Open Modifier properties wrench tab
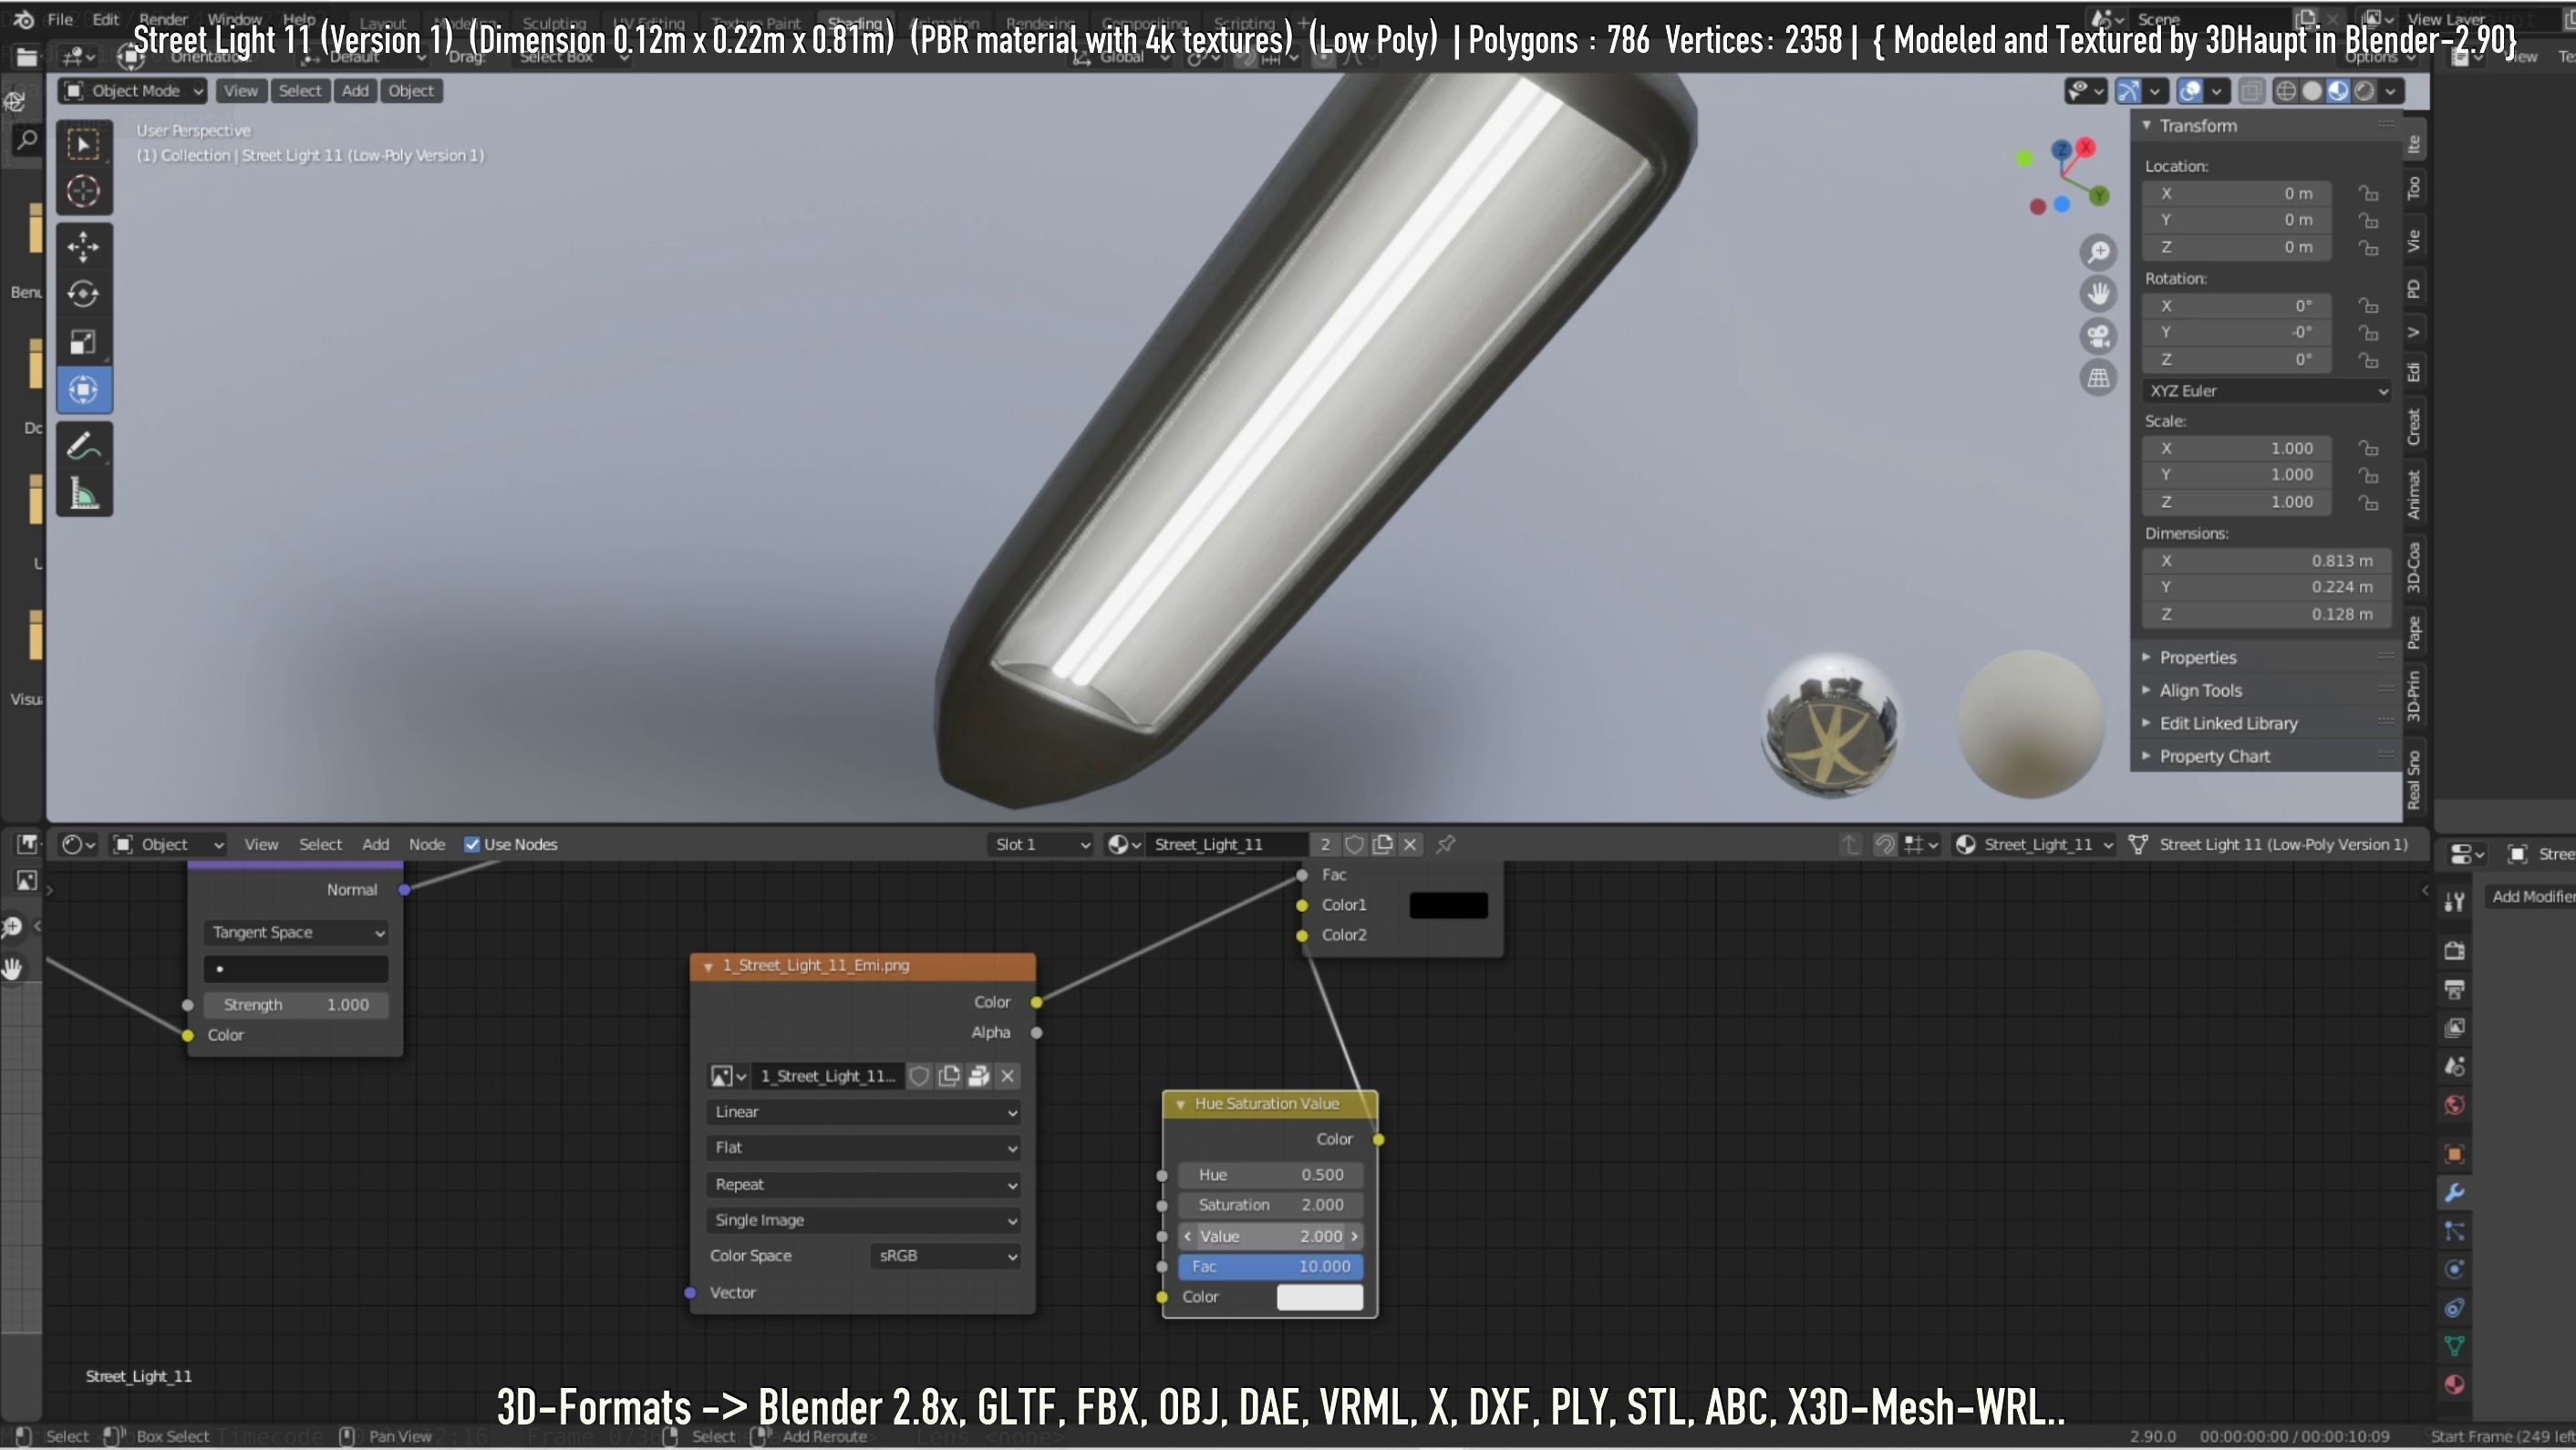 point(2454,1193)
